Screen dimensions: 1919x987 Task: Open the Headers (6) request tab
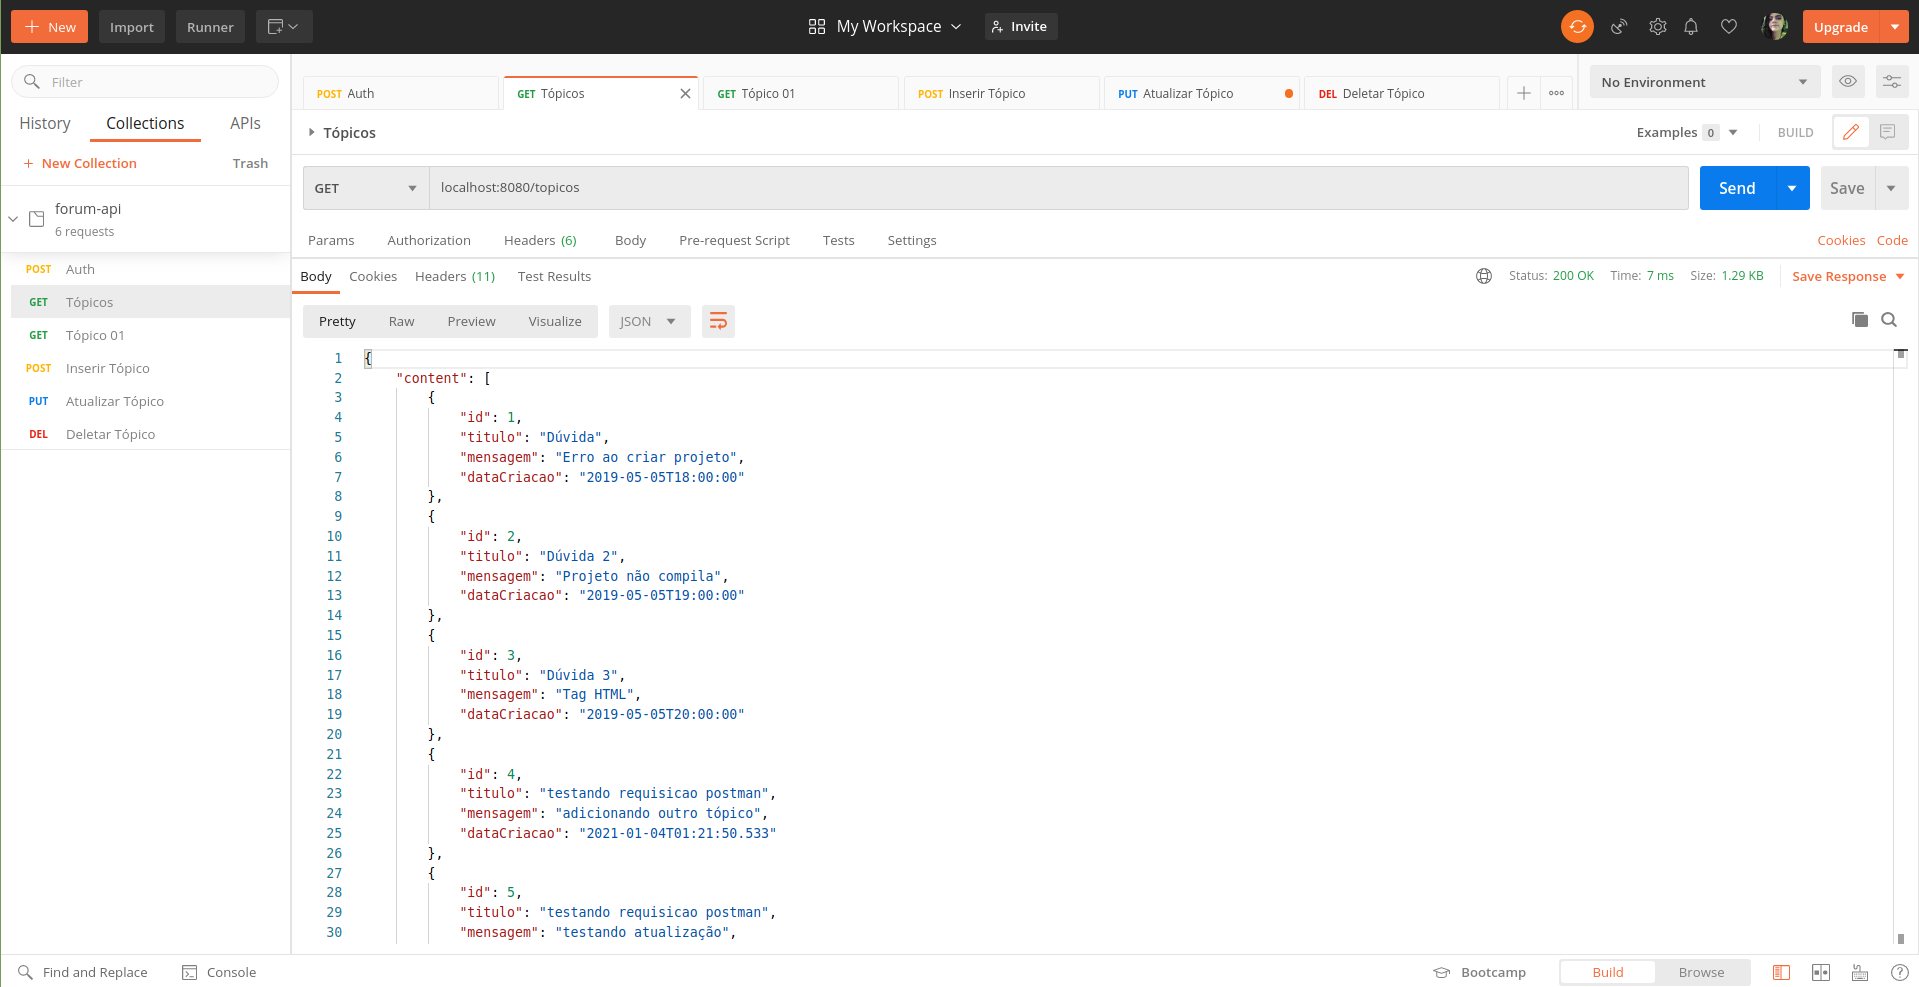pos(540,240)
